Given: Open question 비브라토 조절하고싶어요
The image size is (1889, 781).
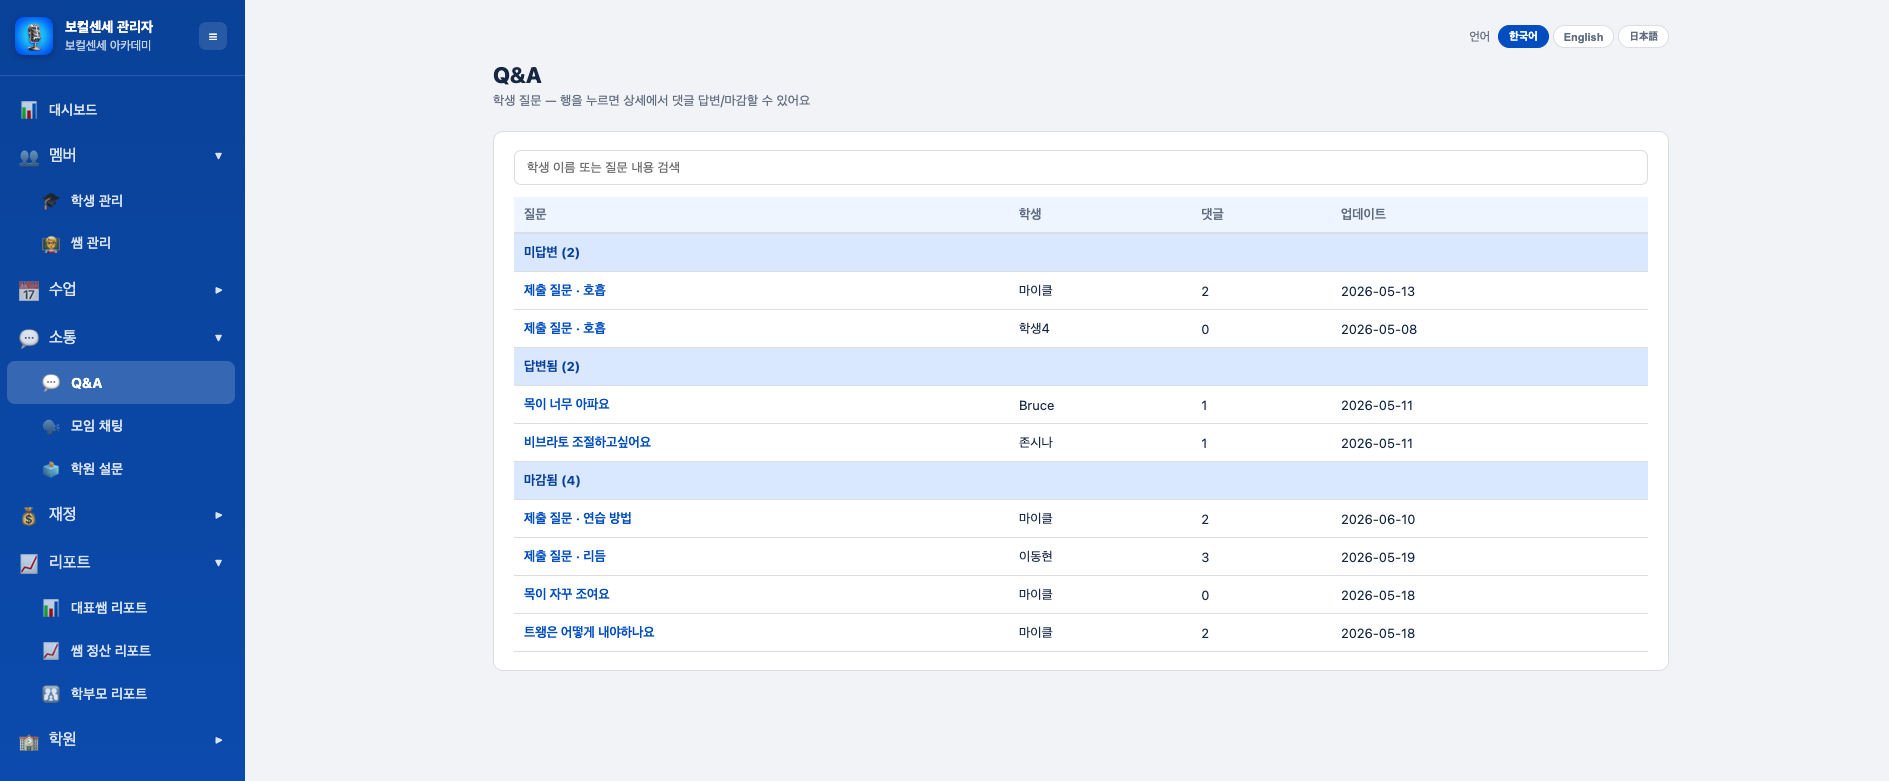Looking at the screenshot, I should [587, 442].
